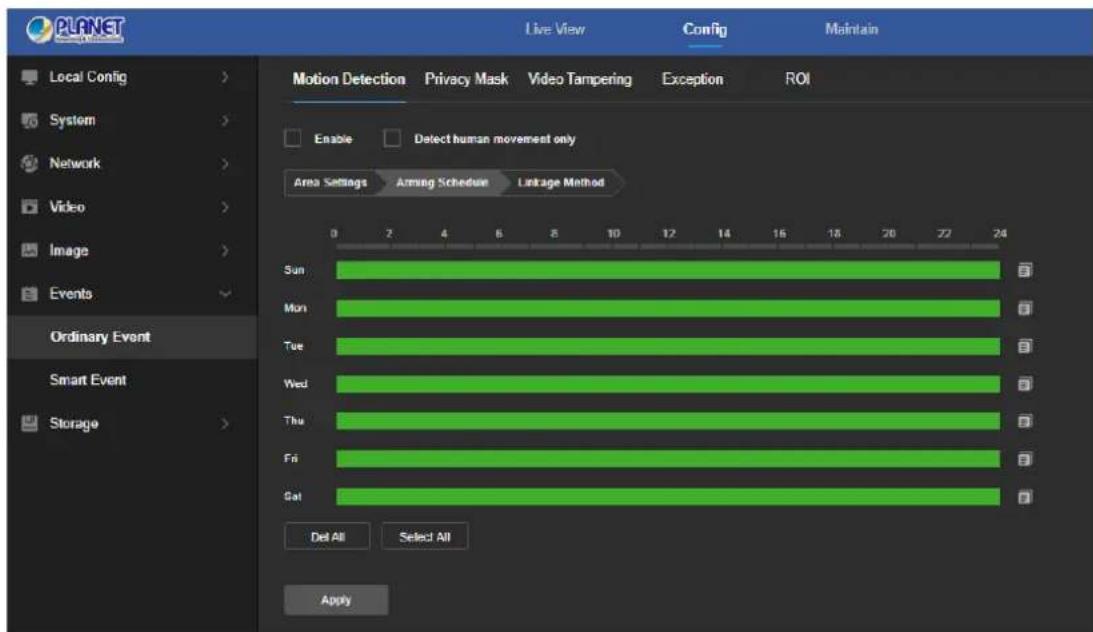Click the copy icon for Saturday schedule
The width and height of the screenshot is (1093, 632).
(1024, 497)
